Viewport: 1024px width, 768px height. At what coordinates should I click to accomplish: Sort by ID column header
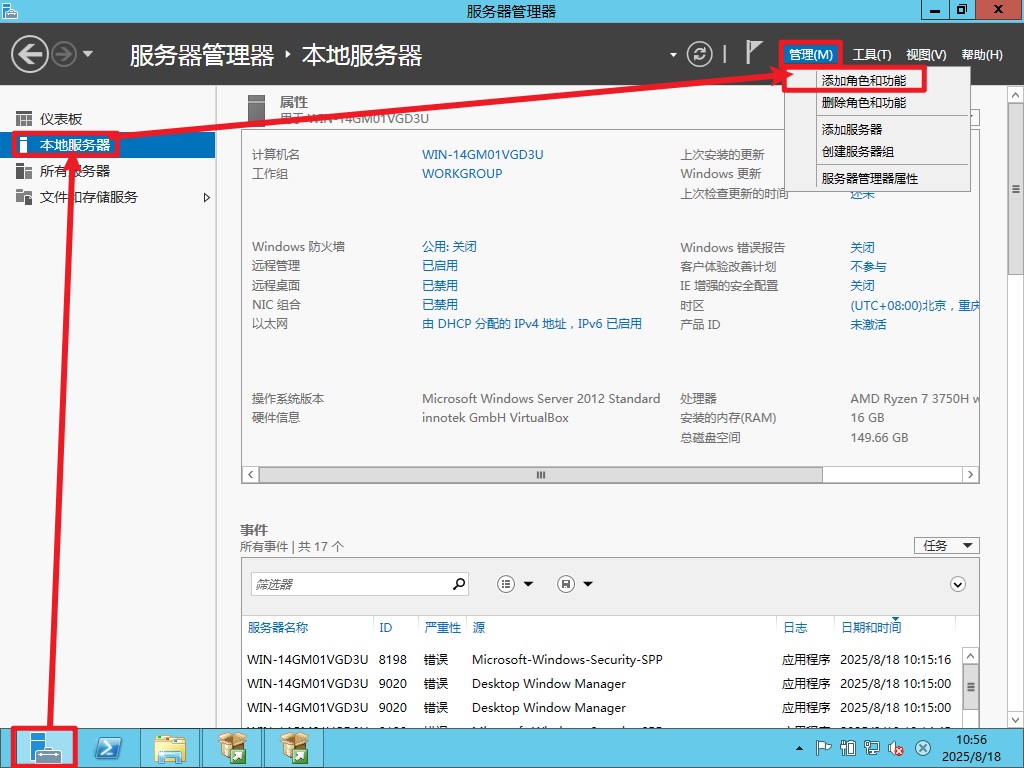coord(385,628)
